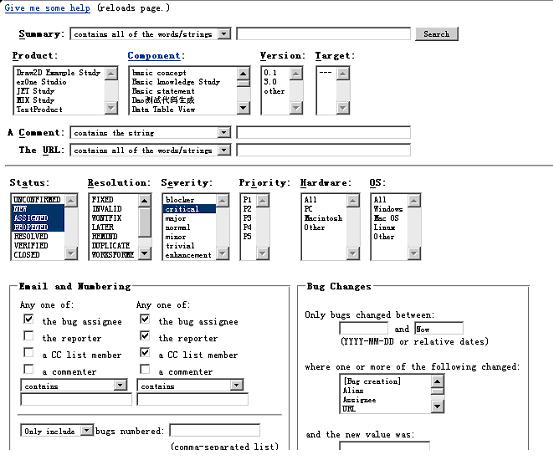Select UNCONFIRMED status
The image size is (553, 462).
(37, 200)
